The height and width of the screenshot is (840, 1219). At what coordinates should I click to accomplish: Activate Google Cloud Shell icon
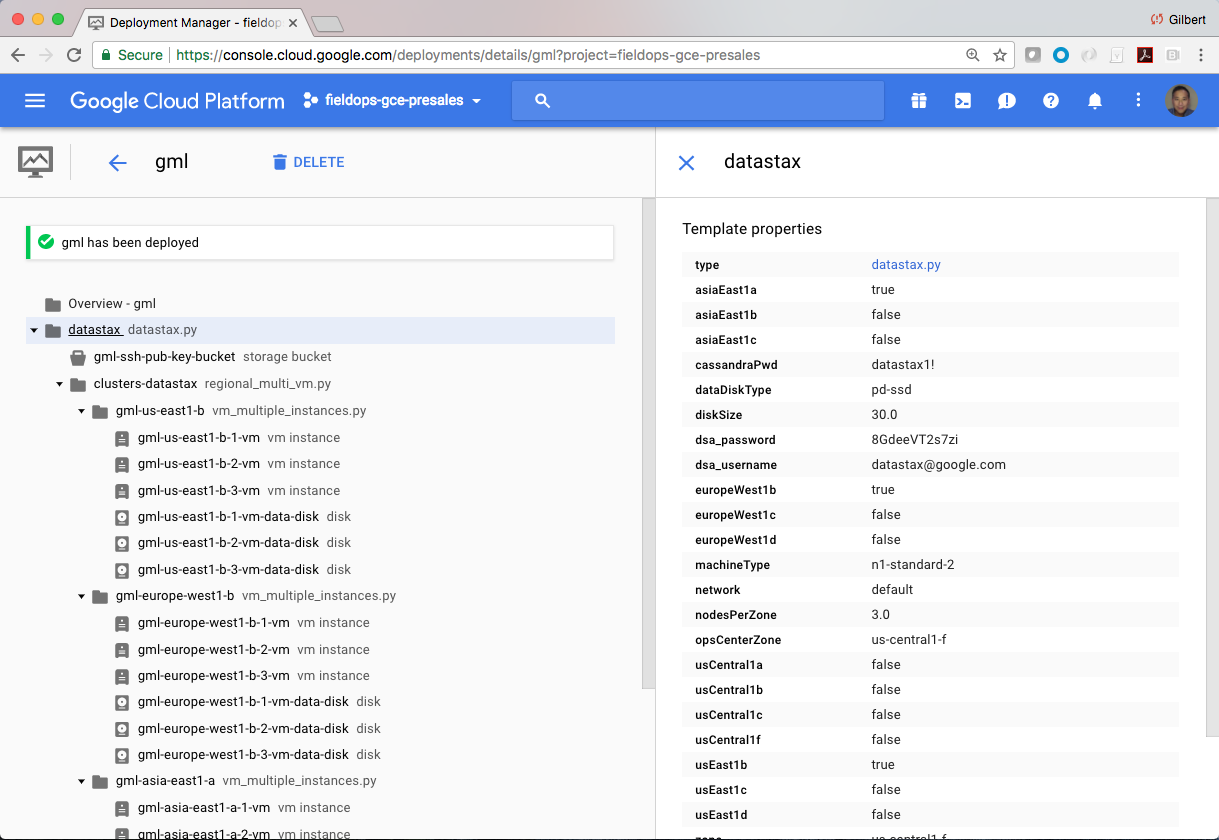pyautogui.click(x=963, y=100)
